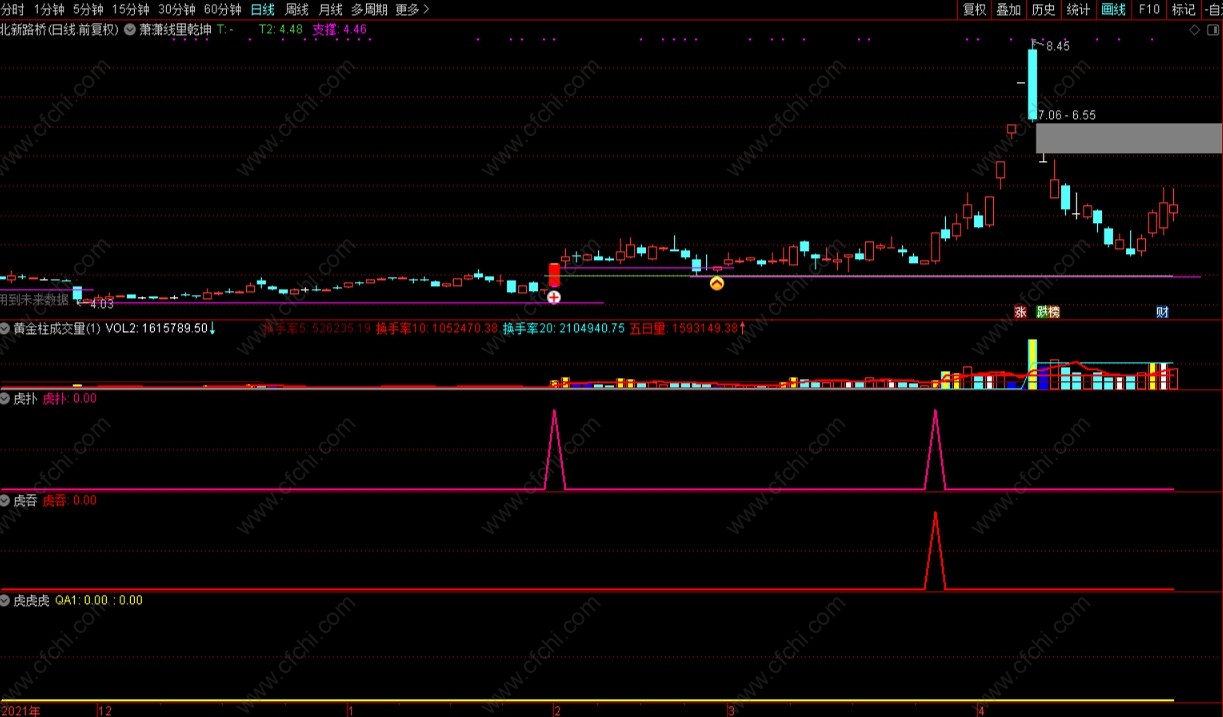Switch to the 1分钟 period tab
The width and height of the screenshot is (1223, 717).
point(48,9)
